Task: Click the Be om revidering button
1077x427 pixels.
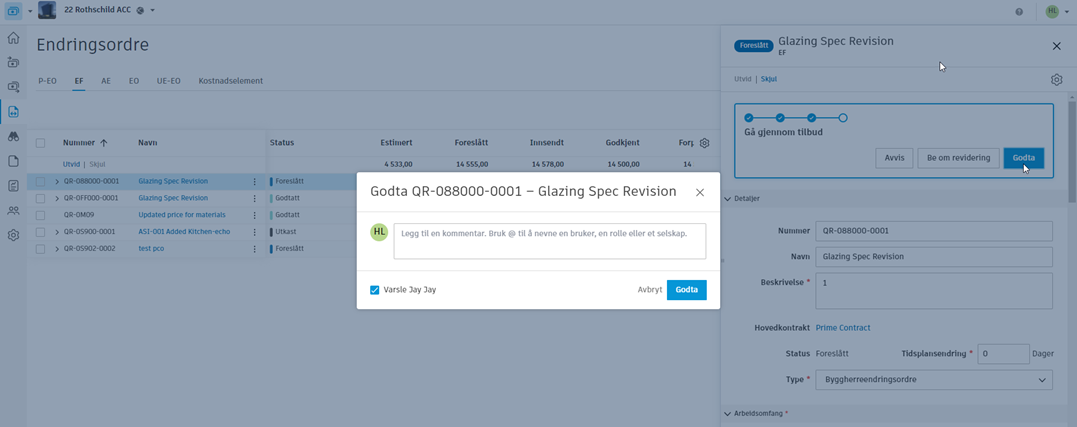Action: click(x=958, y=157)
